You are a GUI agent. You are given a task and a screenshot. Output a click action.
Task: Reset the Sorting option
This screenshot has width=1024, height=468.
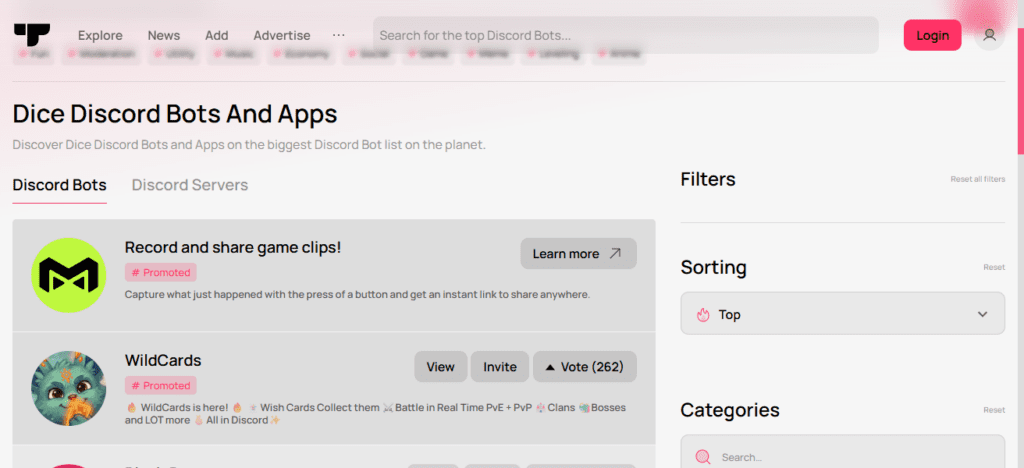pyautogui.click(x=995, y=268)
